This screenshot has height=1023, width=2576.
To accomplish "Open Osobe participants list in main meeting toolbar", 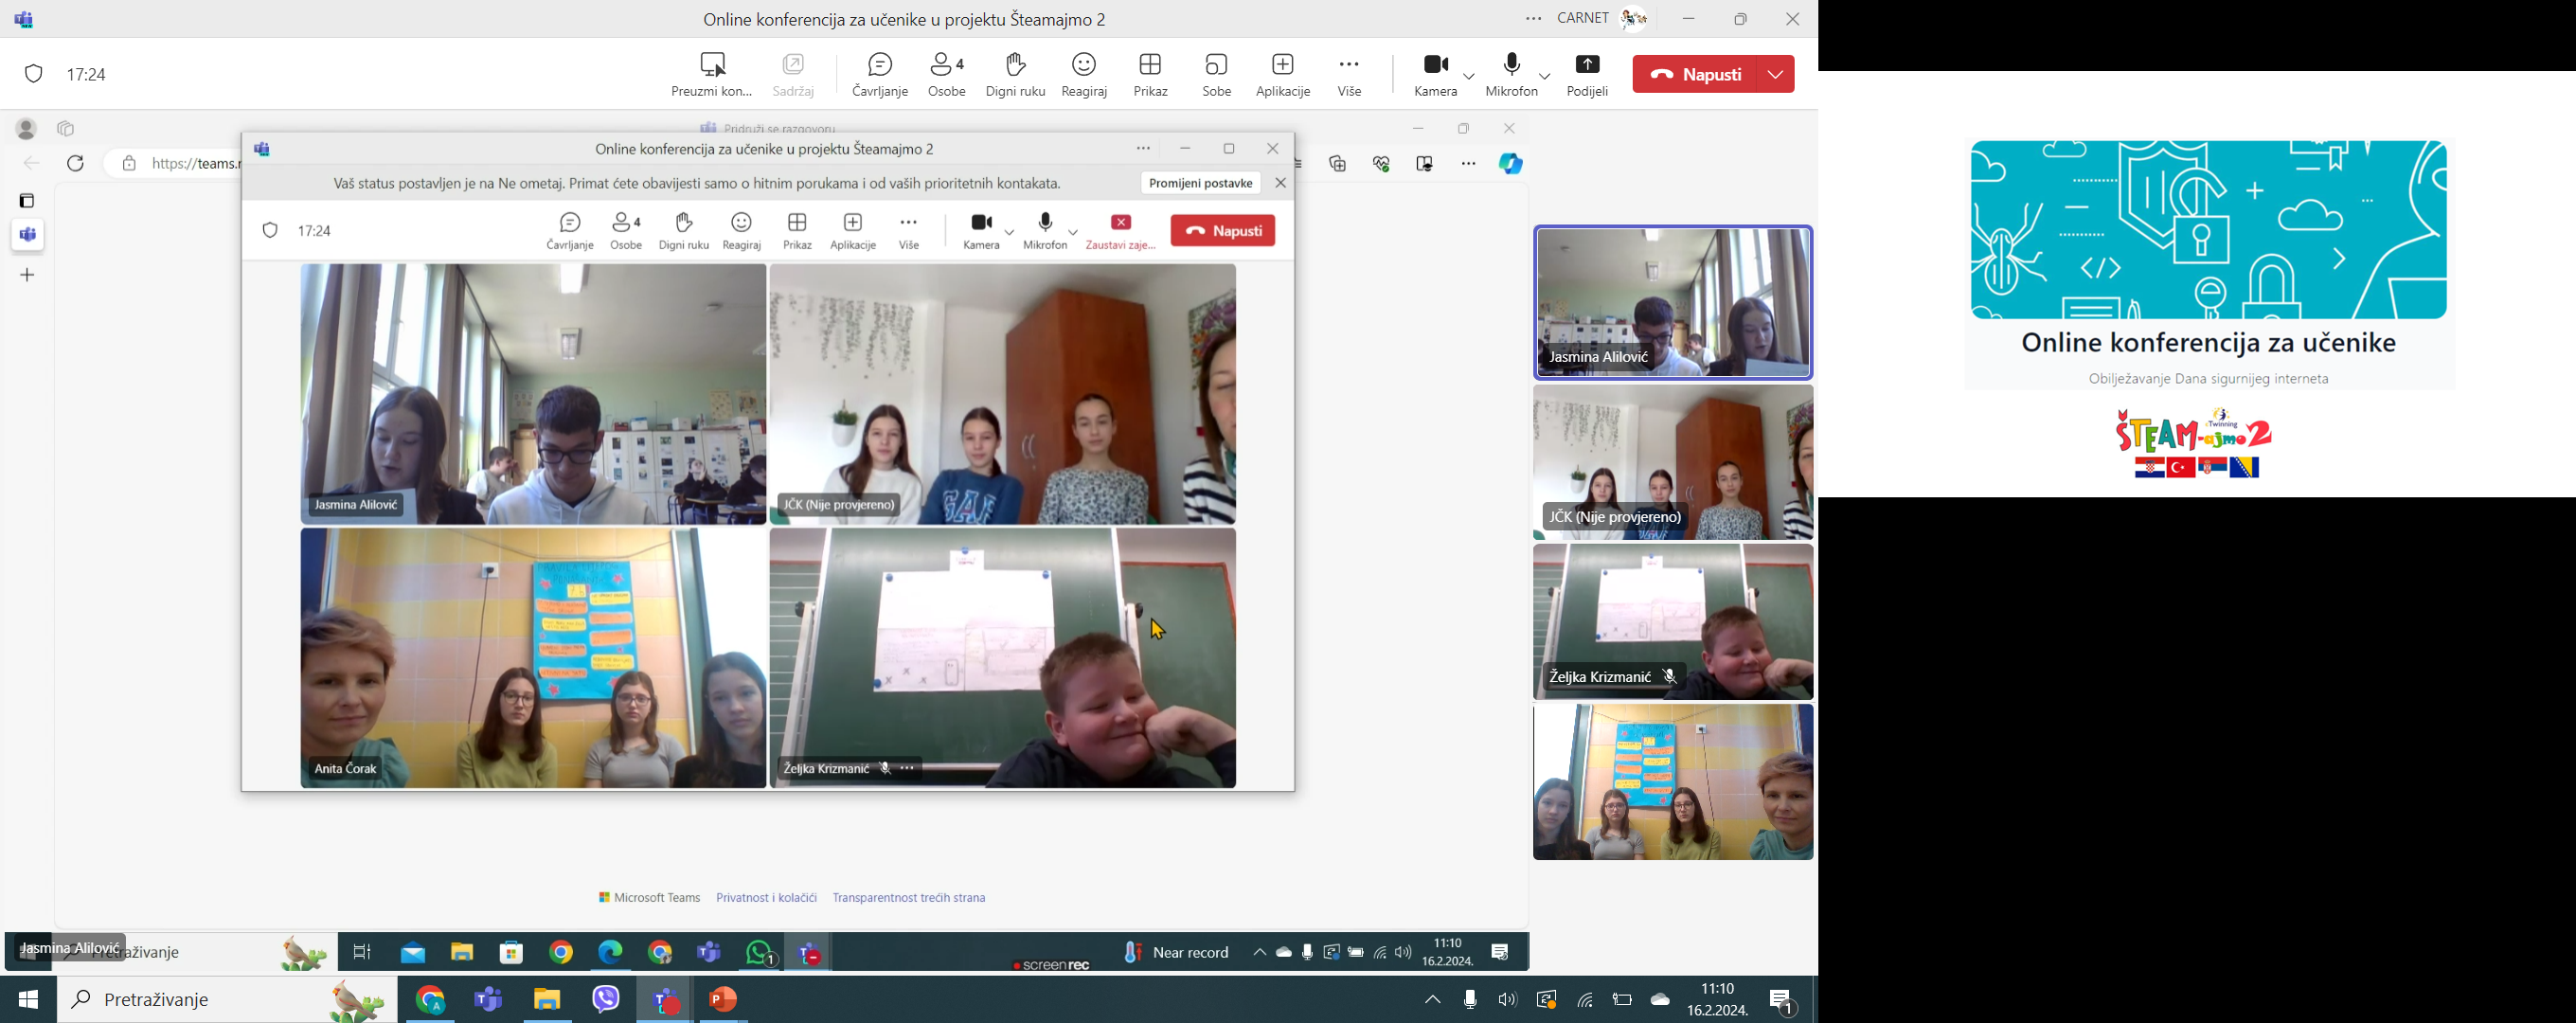I will [947, 75].
